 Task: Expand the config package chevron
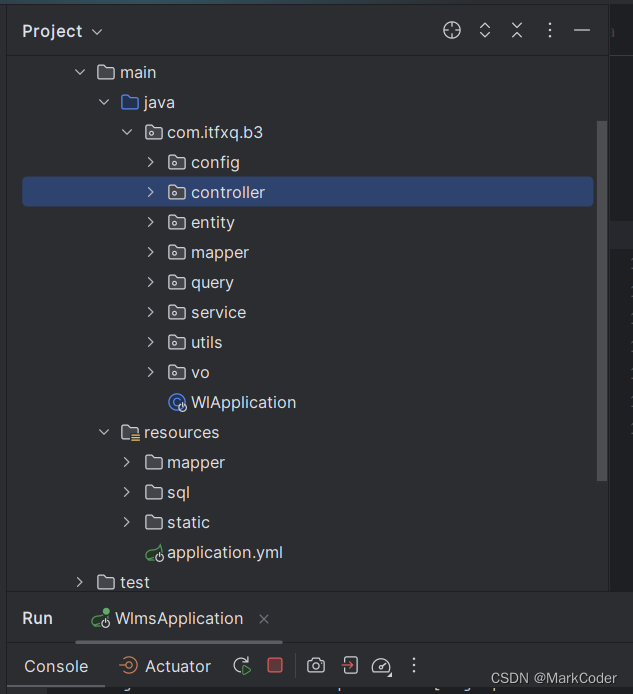[x=151, y=162]
